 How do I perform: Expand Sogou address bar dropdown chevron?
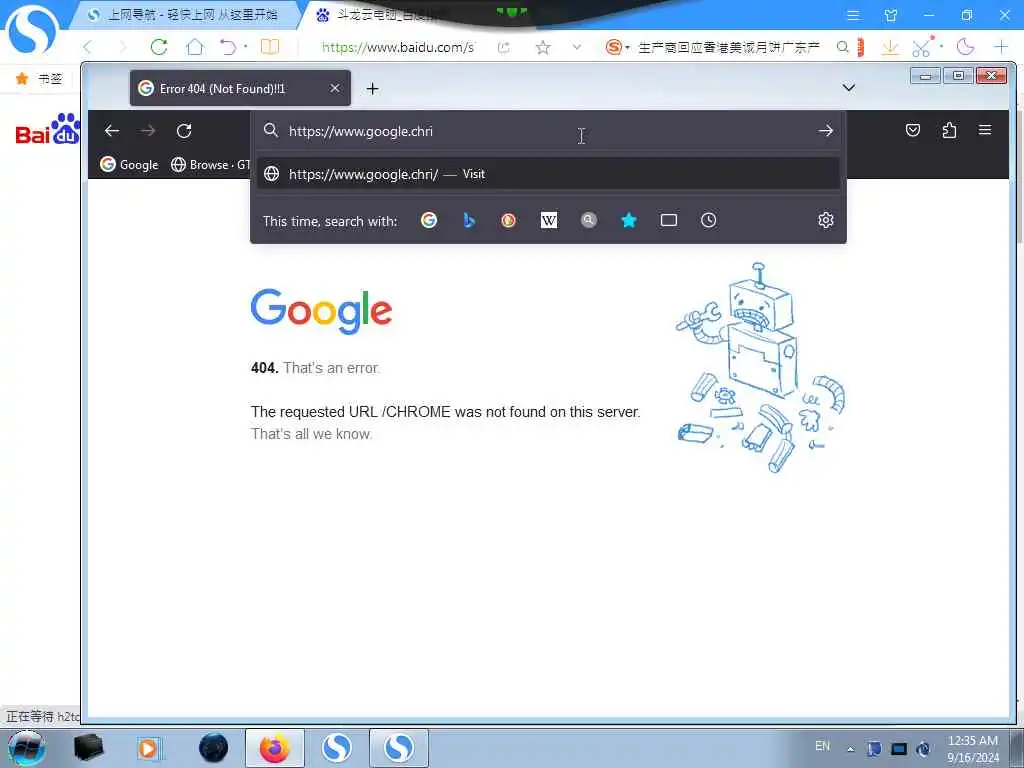(x=577, y=47)
